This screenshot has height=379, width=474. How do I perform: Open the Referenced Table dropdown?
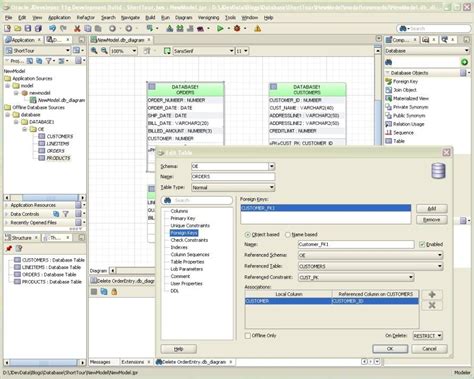pos(440,266)
